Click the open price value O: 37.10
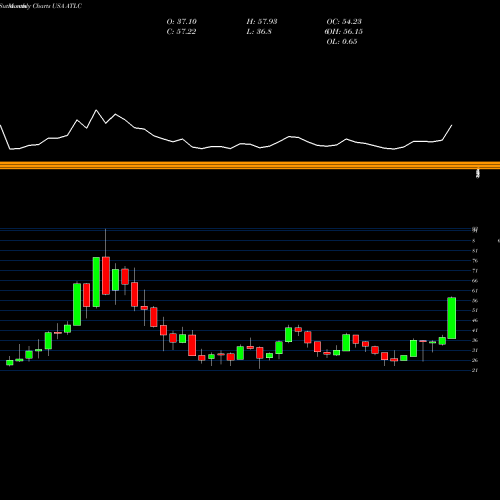This screenshot has width=500, height=500. 182,22
